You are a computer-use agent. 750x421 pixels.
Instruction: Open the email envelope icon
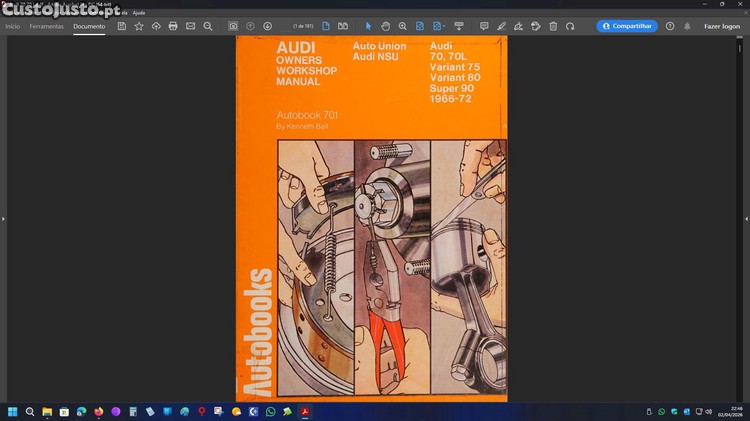(190, 26)
